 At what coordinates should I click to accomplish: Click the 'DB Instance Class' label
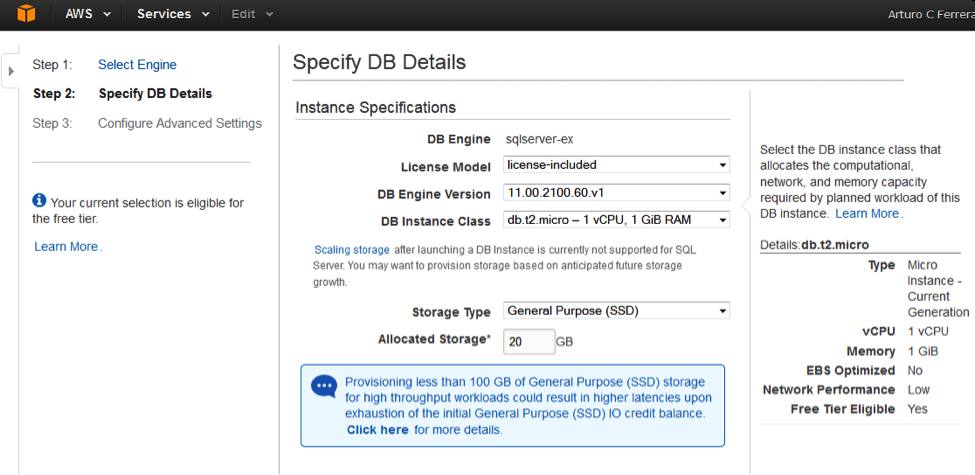tap(435, 222)
